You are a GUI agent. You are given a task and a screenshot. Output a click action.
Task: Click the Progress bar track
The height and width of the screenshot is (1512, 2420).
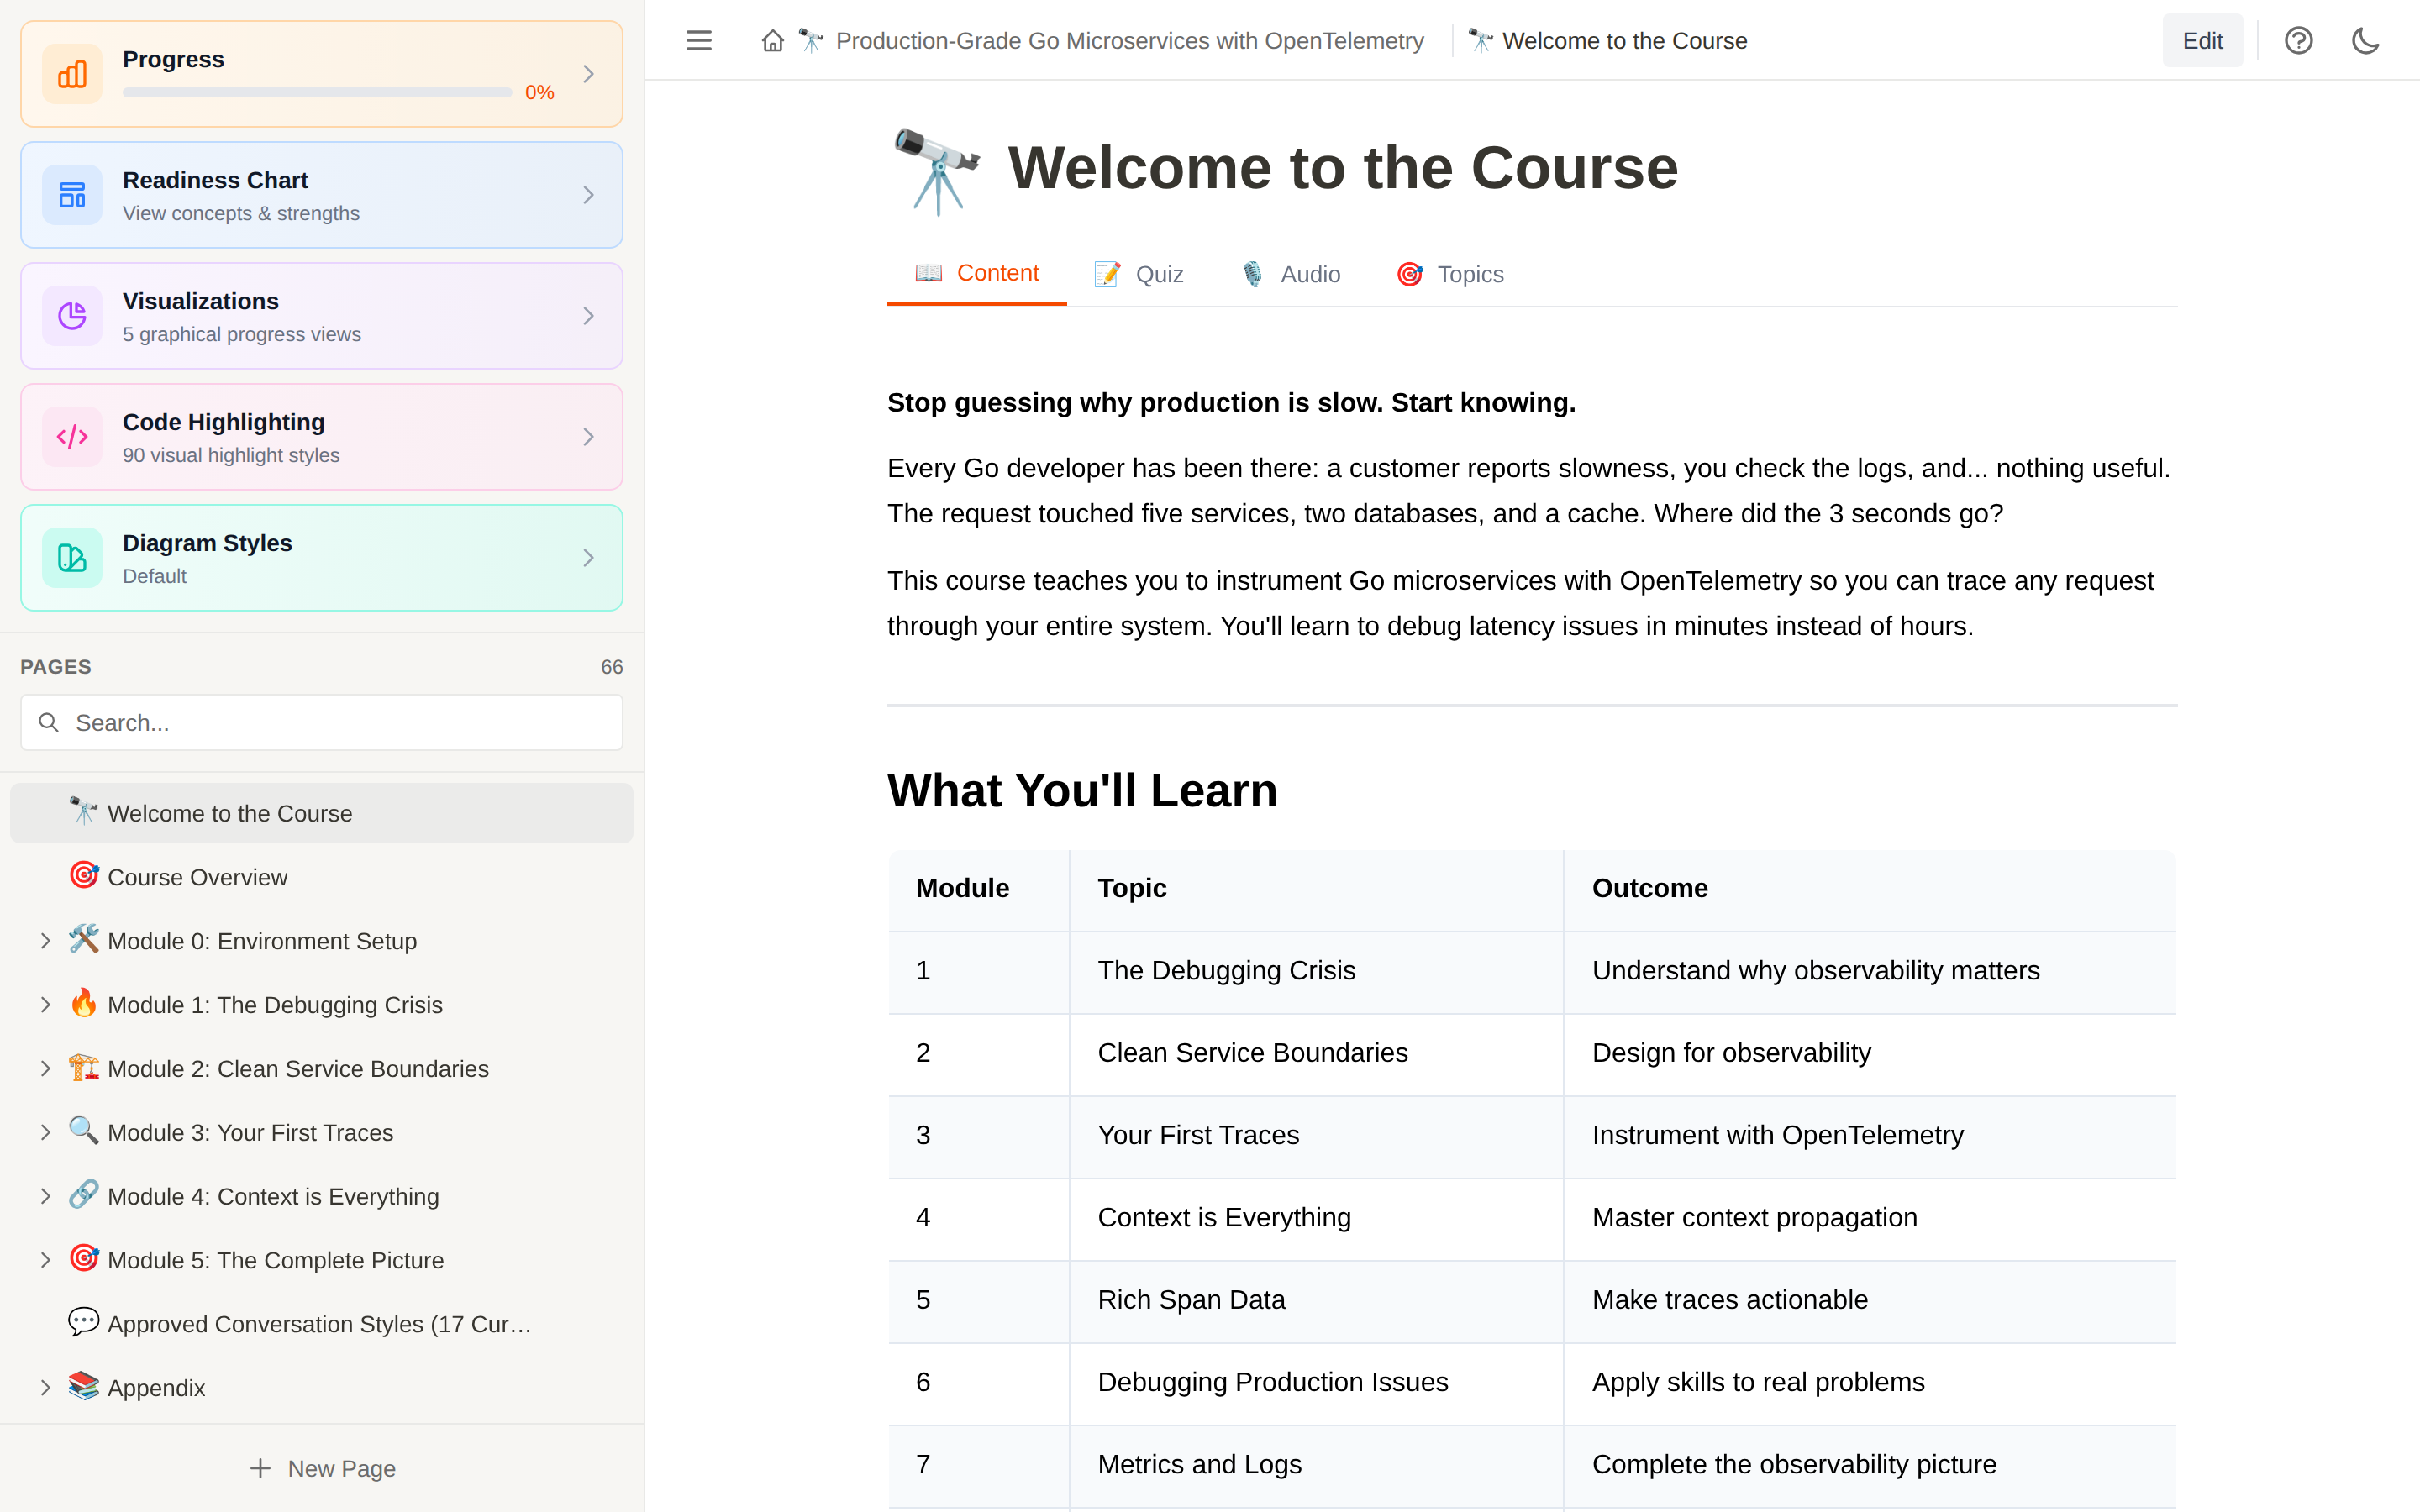pos(317,92)
